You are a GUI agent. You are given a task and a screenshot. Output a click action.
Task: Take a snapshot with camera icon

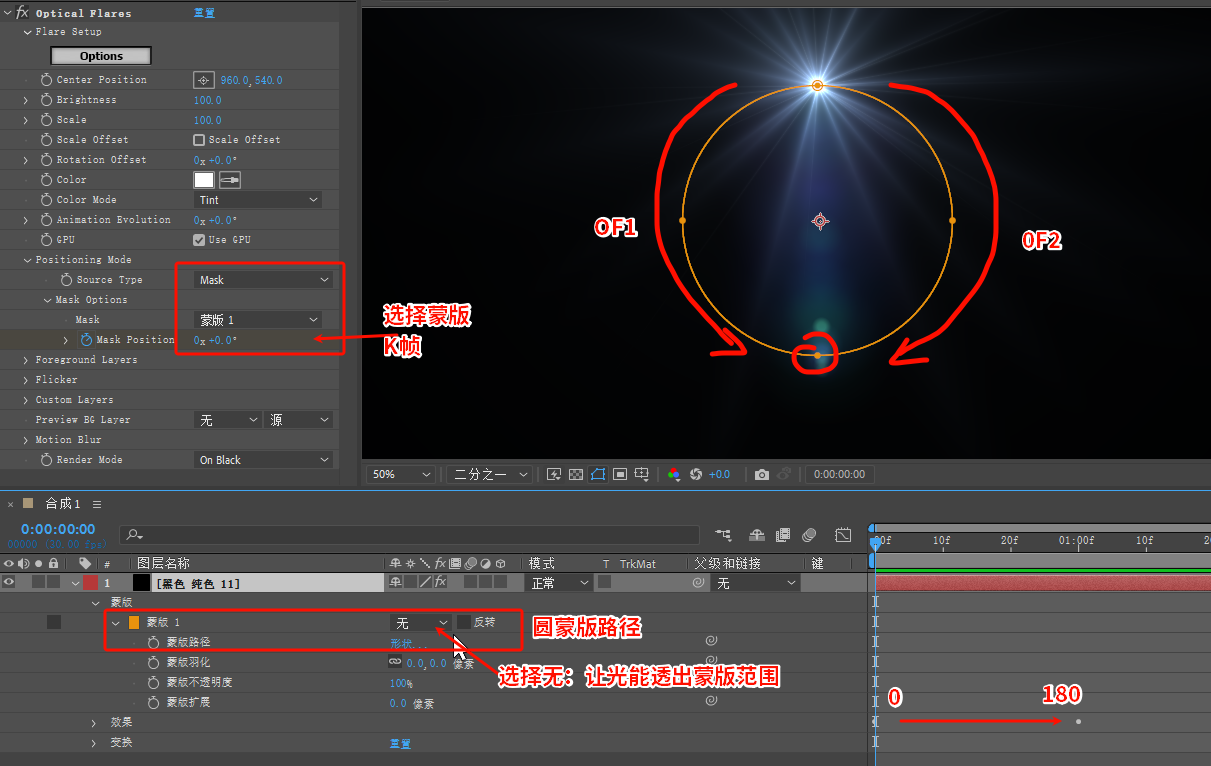tap(762, 474)
